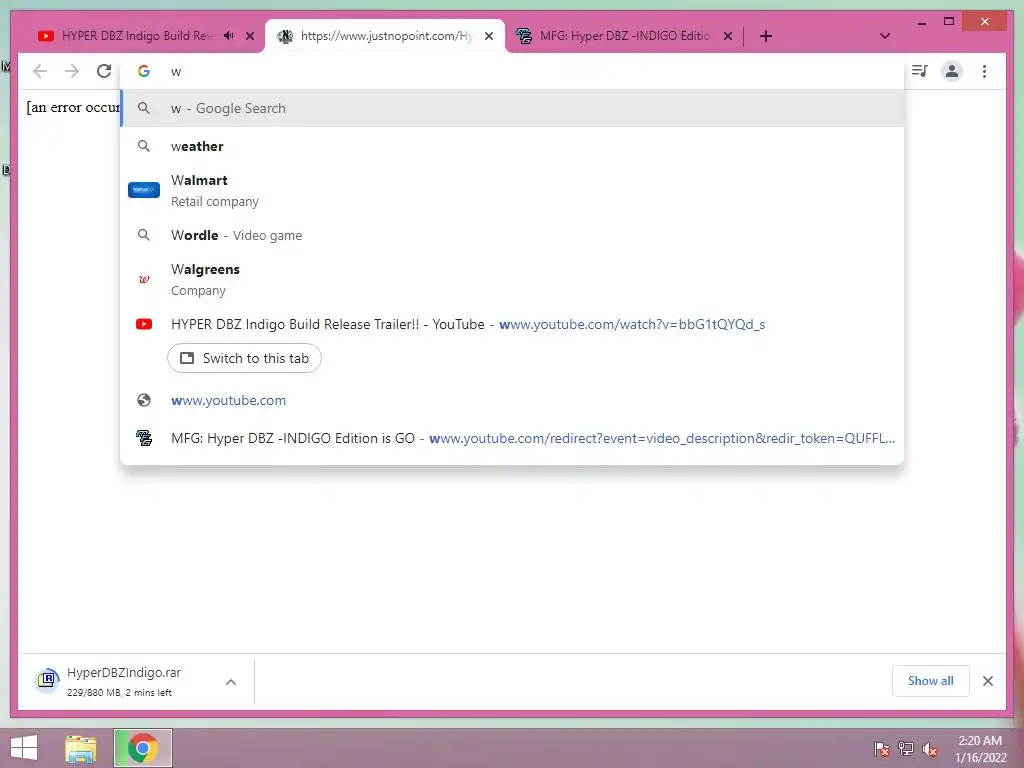Select MFG: Hyper DBZ -INDIGO Edition suggestion
Image resolution: width=1024 pixels, height=768 pixels.
click(512, 438)
